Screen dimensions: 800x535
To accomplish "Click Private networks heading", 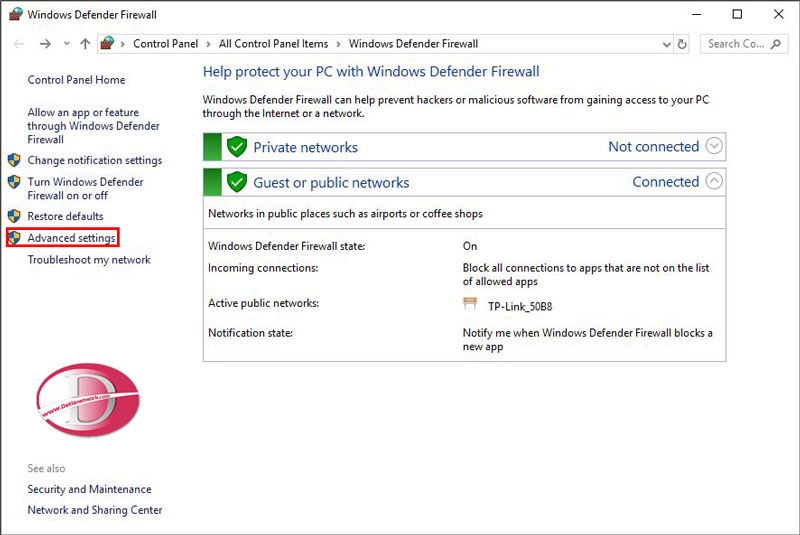I will pos(306,147).
